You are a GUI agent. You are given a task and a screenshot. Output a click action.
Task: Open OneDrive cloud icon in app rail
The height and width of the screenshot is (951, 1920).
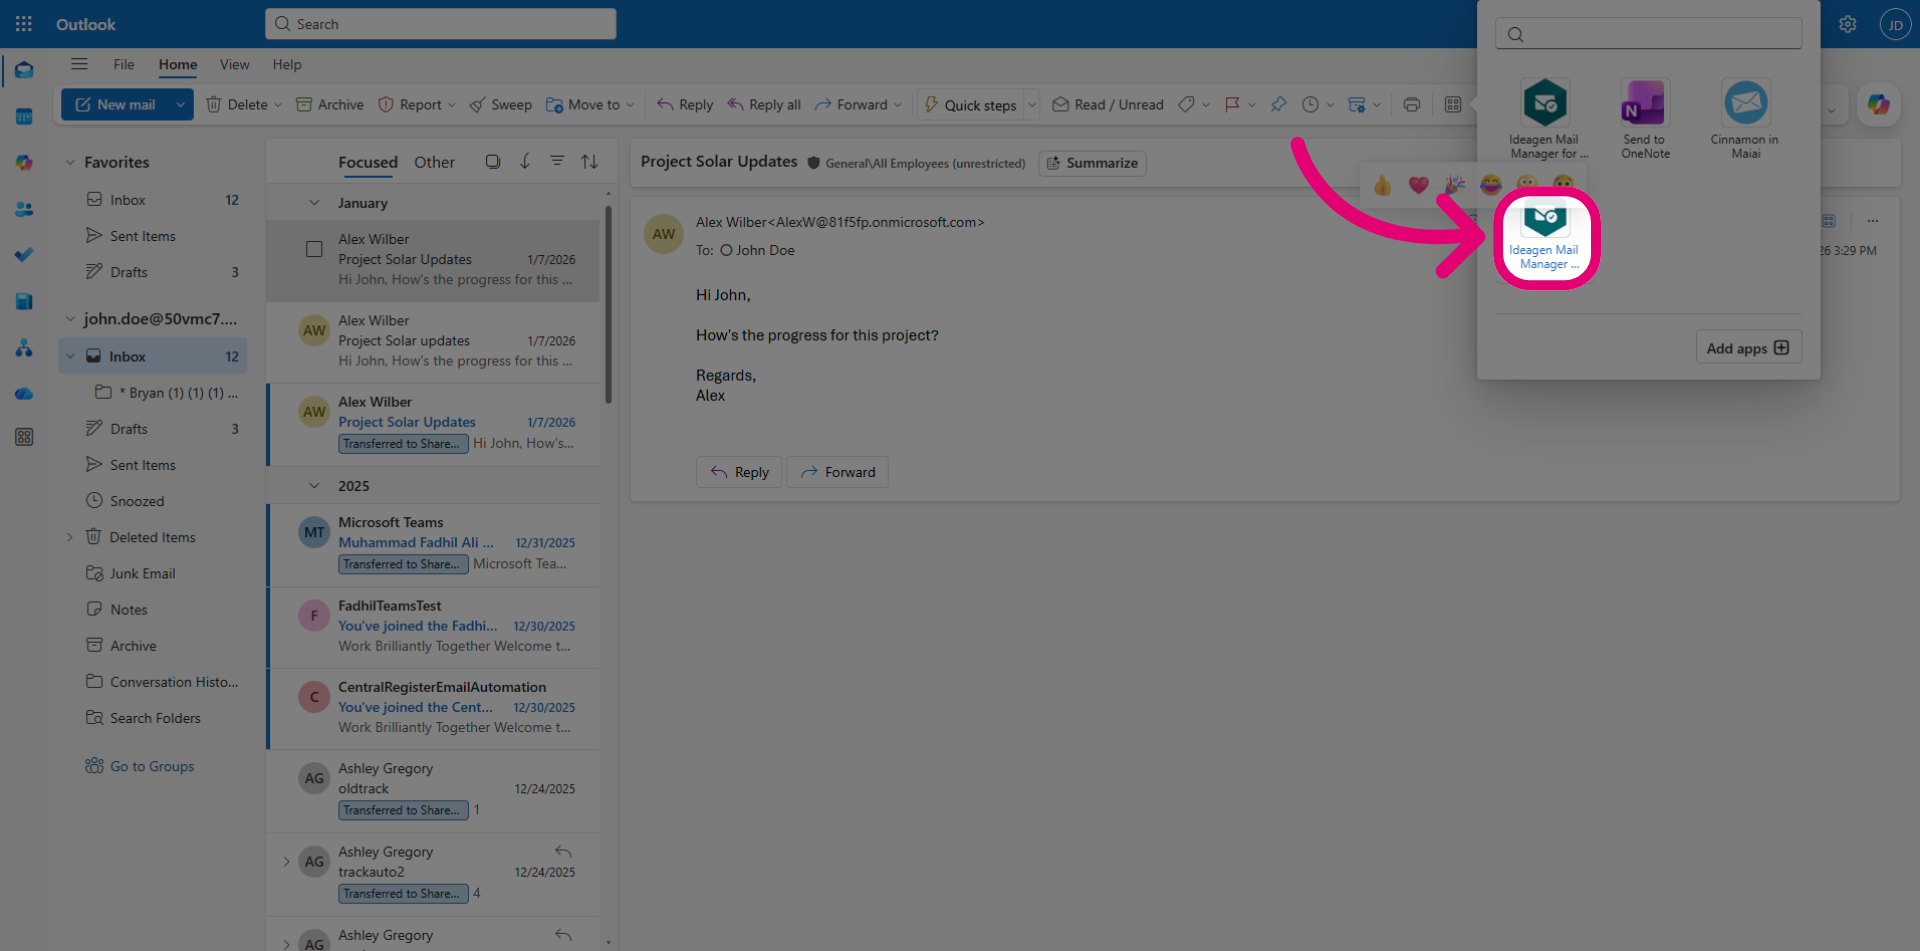(24, 393)
